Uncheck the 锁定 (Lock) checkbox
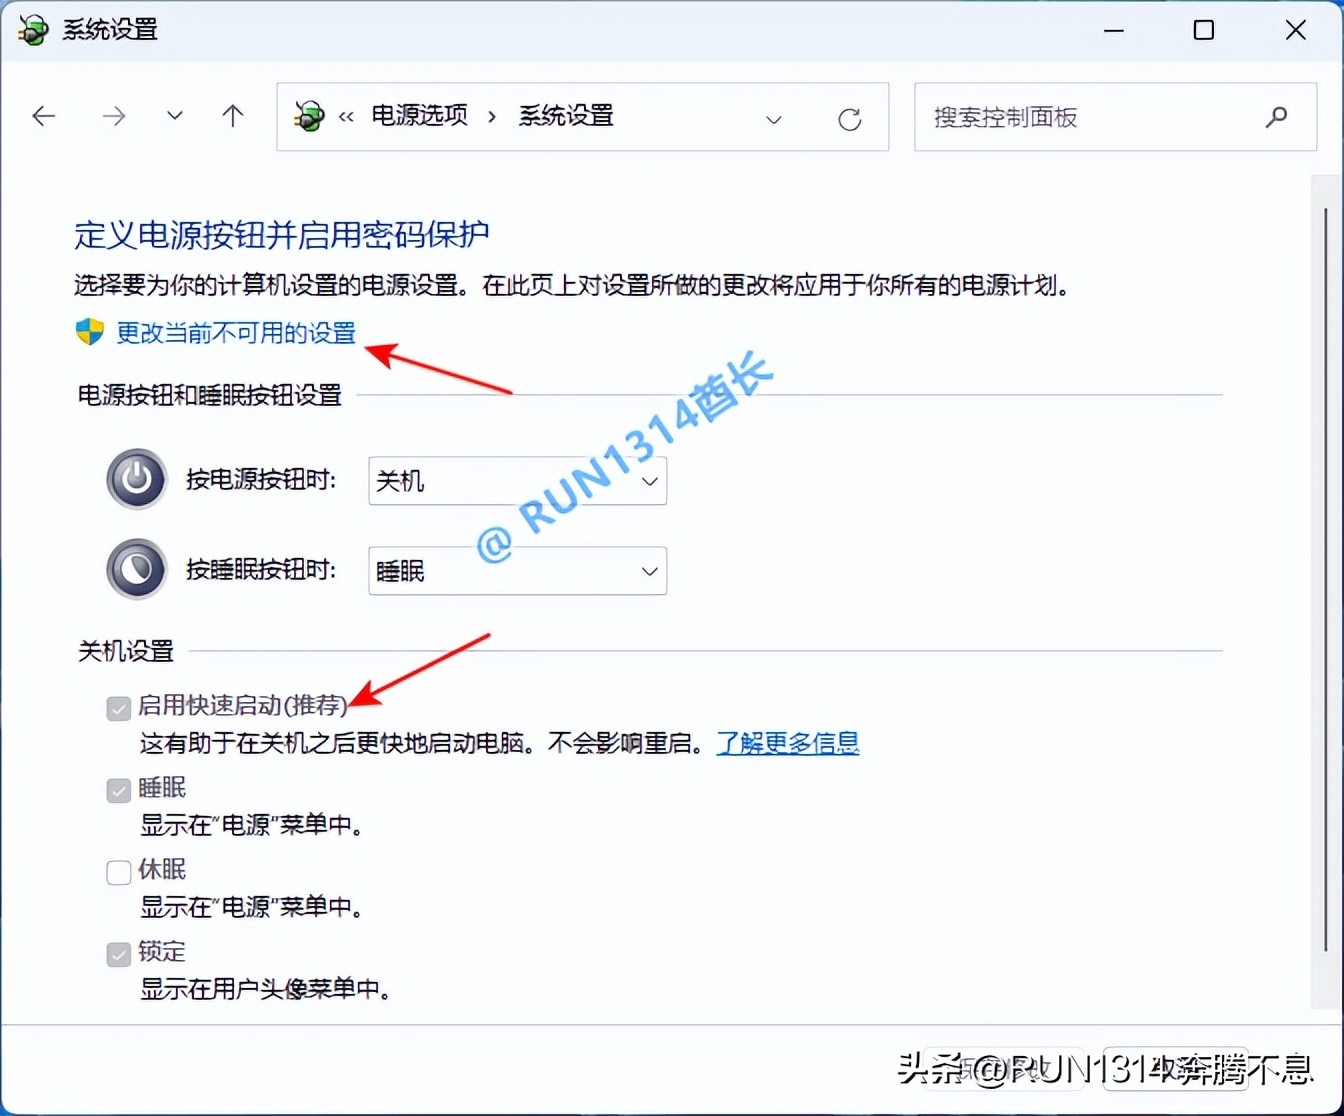This screenshot has width=1344, height=1116. [x=118, y=954]
